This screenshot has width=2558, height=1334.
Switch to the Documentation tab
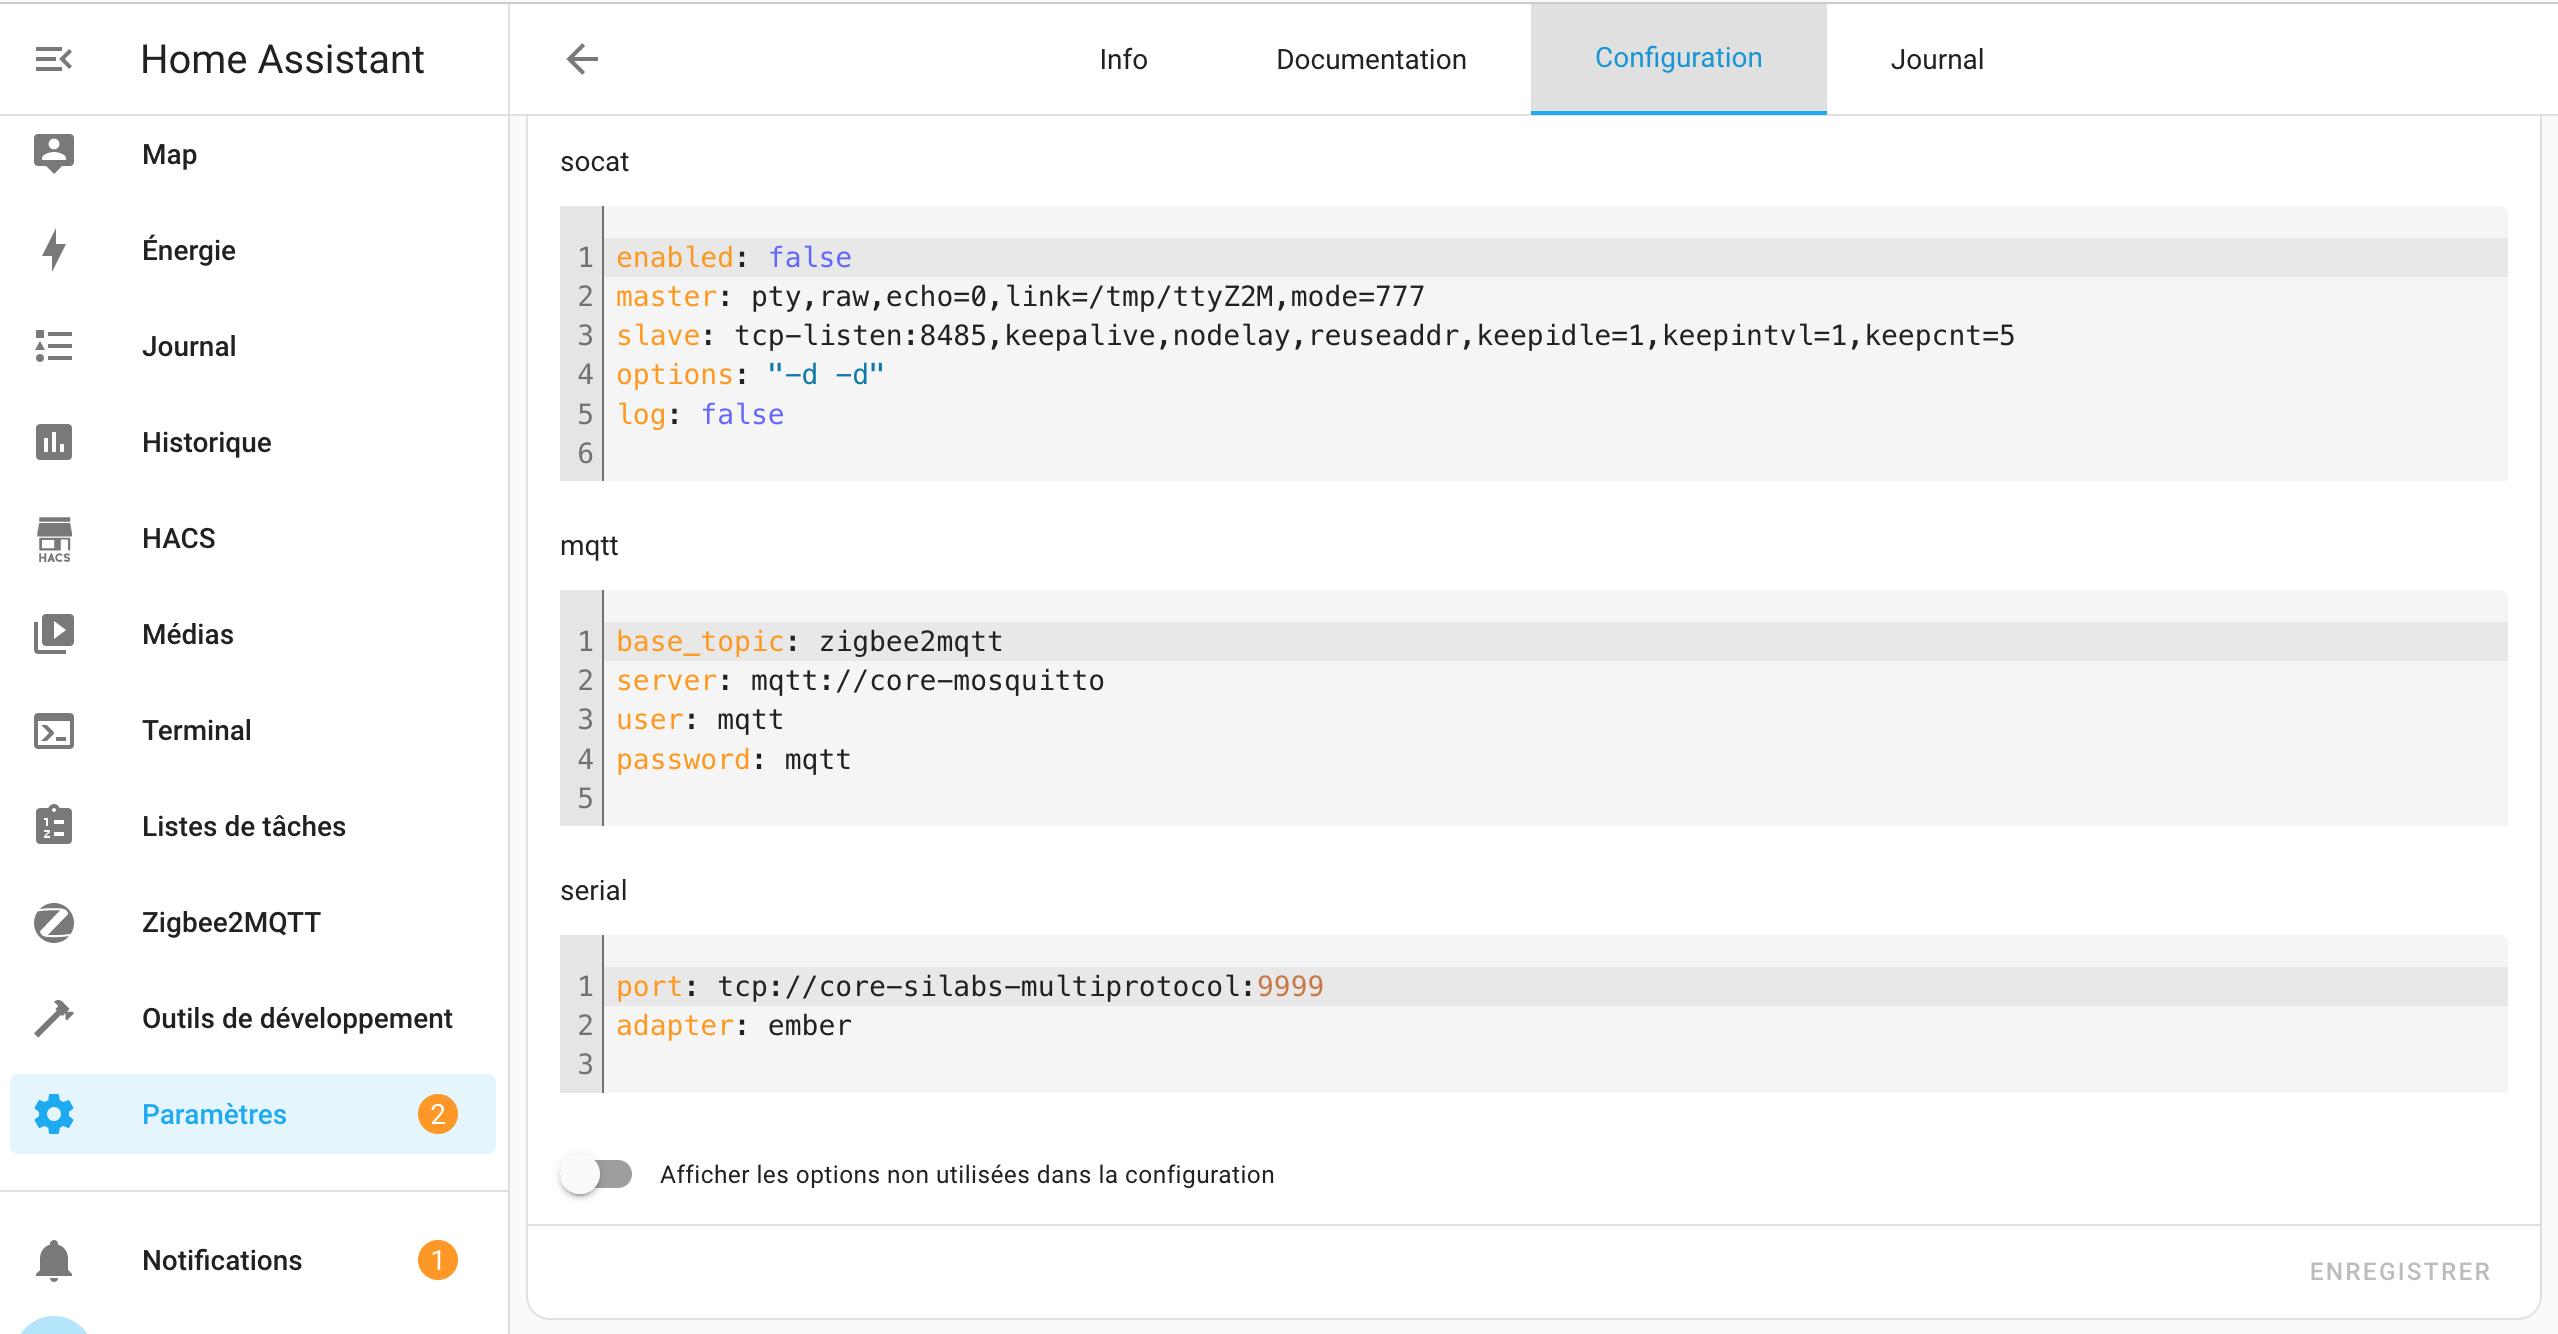point(1371,59)
